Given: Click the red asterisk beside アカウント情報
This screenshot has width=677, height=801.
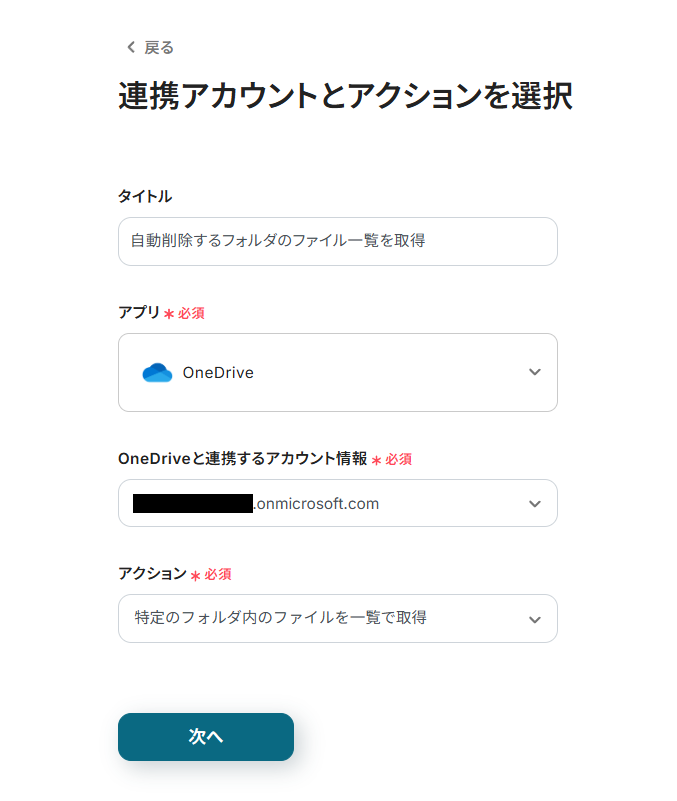Looking at the screenshot, I should point(377,460).
